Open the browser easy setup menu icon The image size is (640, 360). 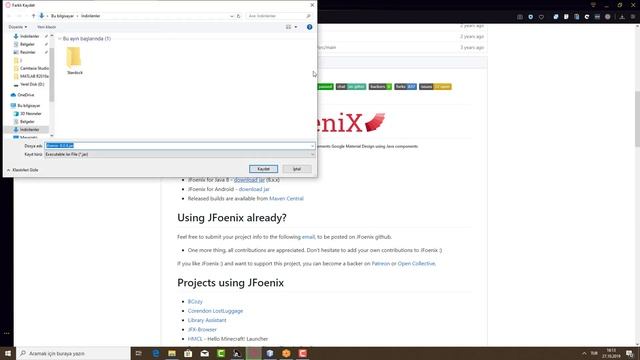(633, 17)
